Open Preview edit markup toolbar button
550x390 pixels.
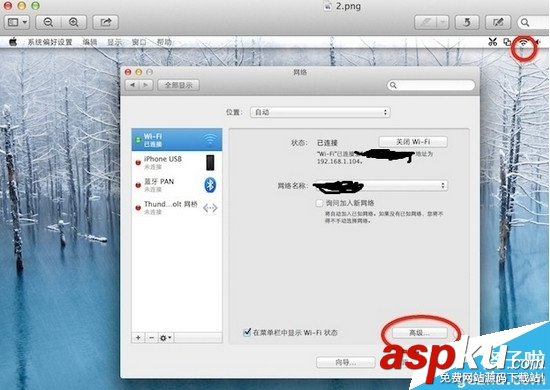[498, 22]
